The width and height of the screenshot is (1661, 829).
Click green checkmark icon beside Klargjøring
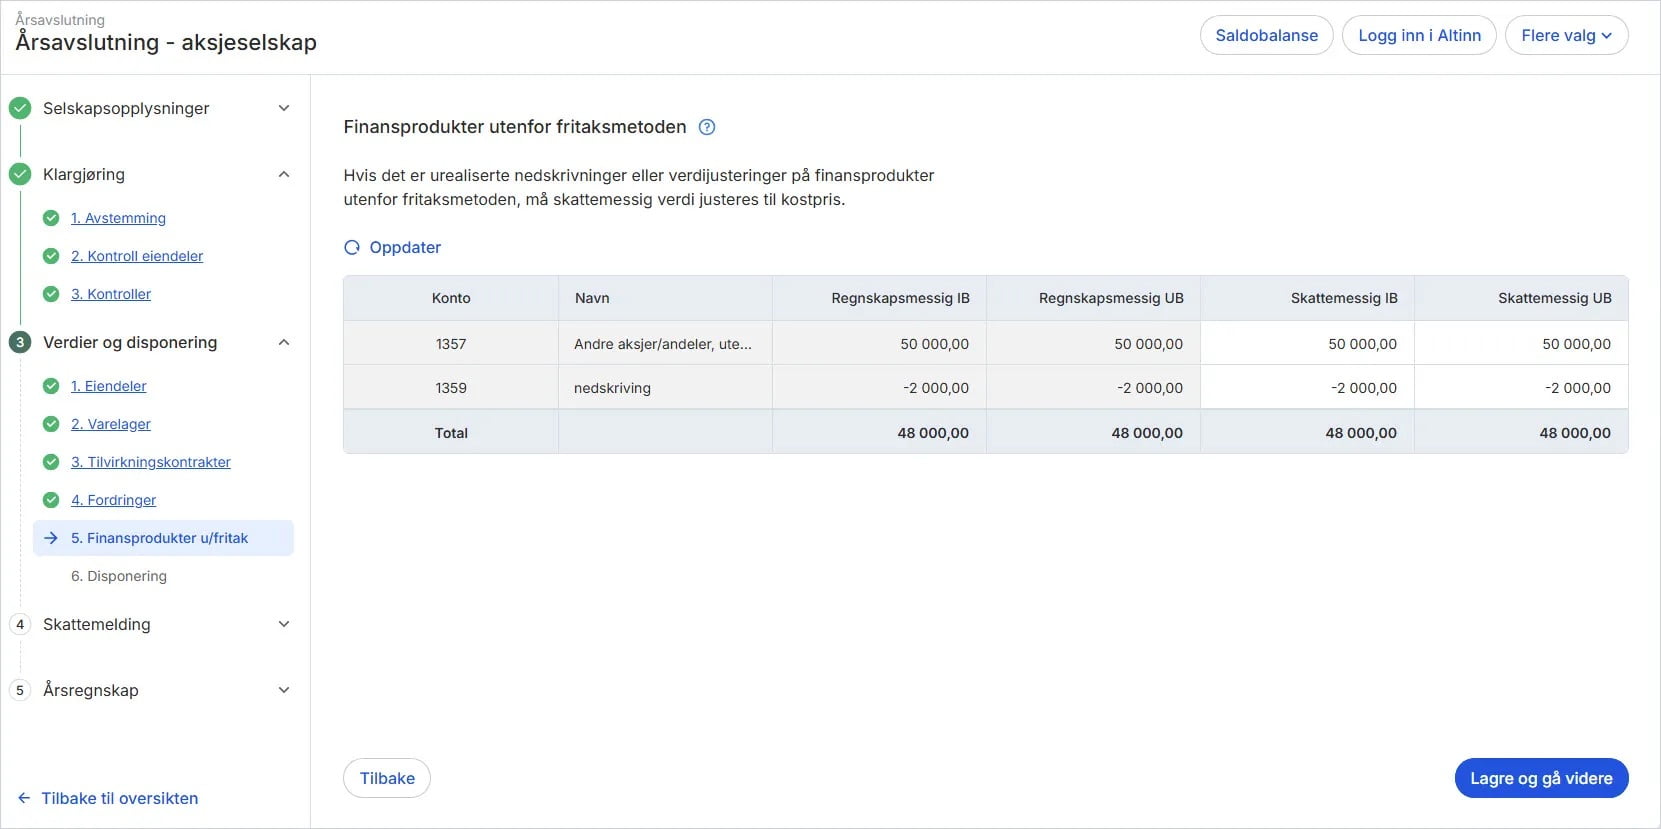(x=20, y=174)
